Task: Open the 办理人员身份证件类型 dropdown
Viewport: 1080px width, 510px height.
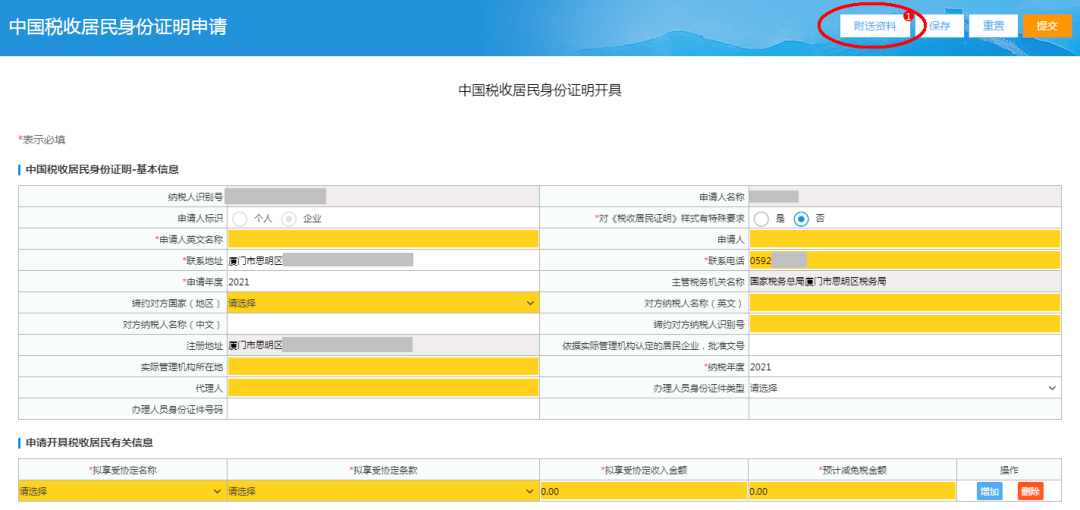Action: point(905,388)
